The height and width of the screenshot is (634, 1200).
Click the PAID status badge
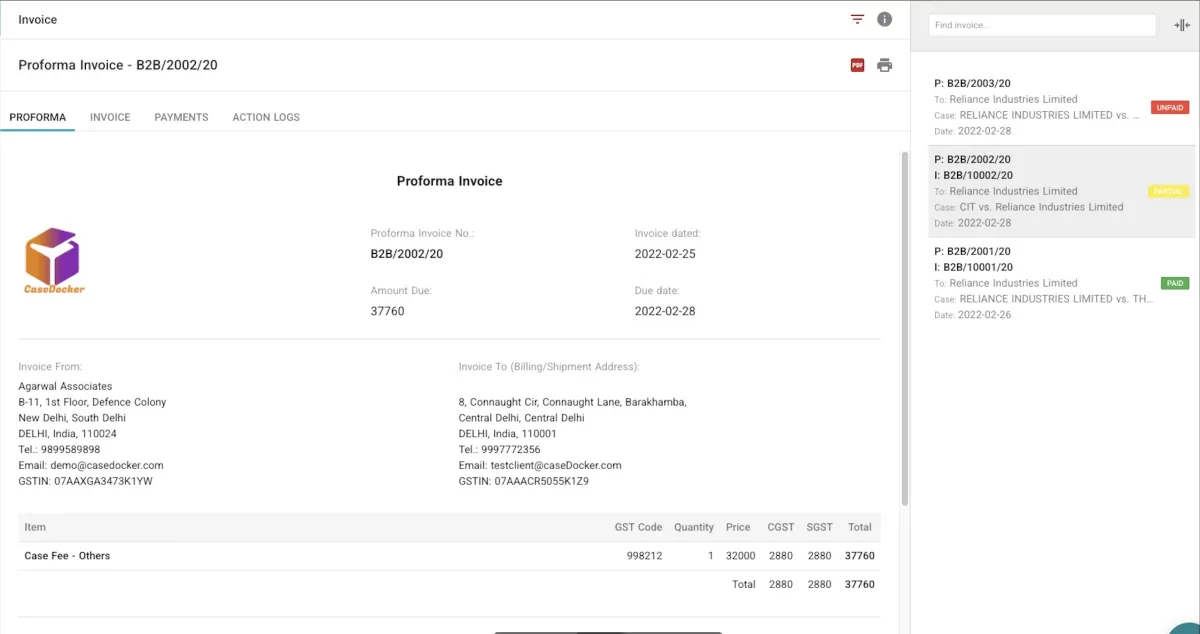[1175, 283]
